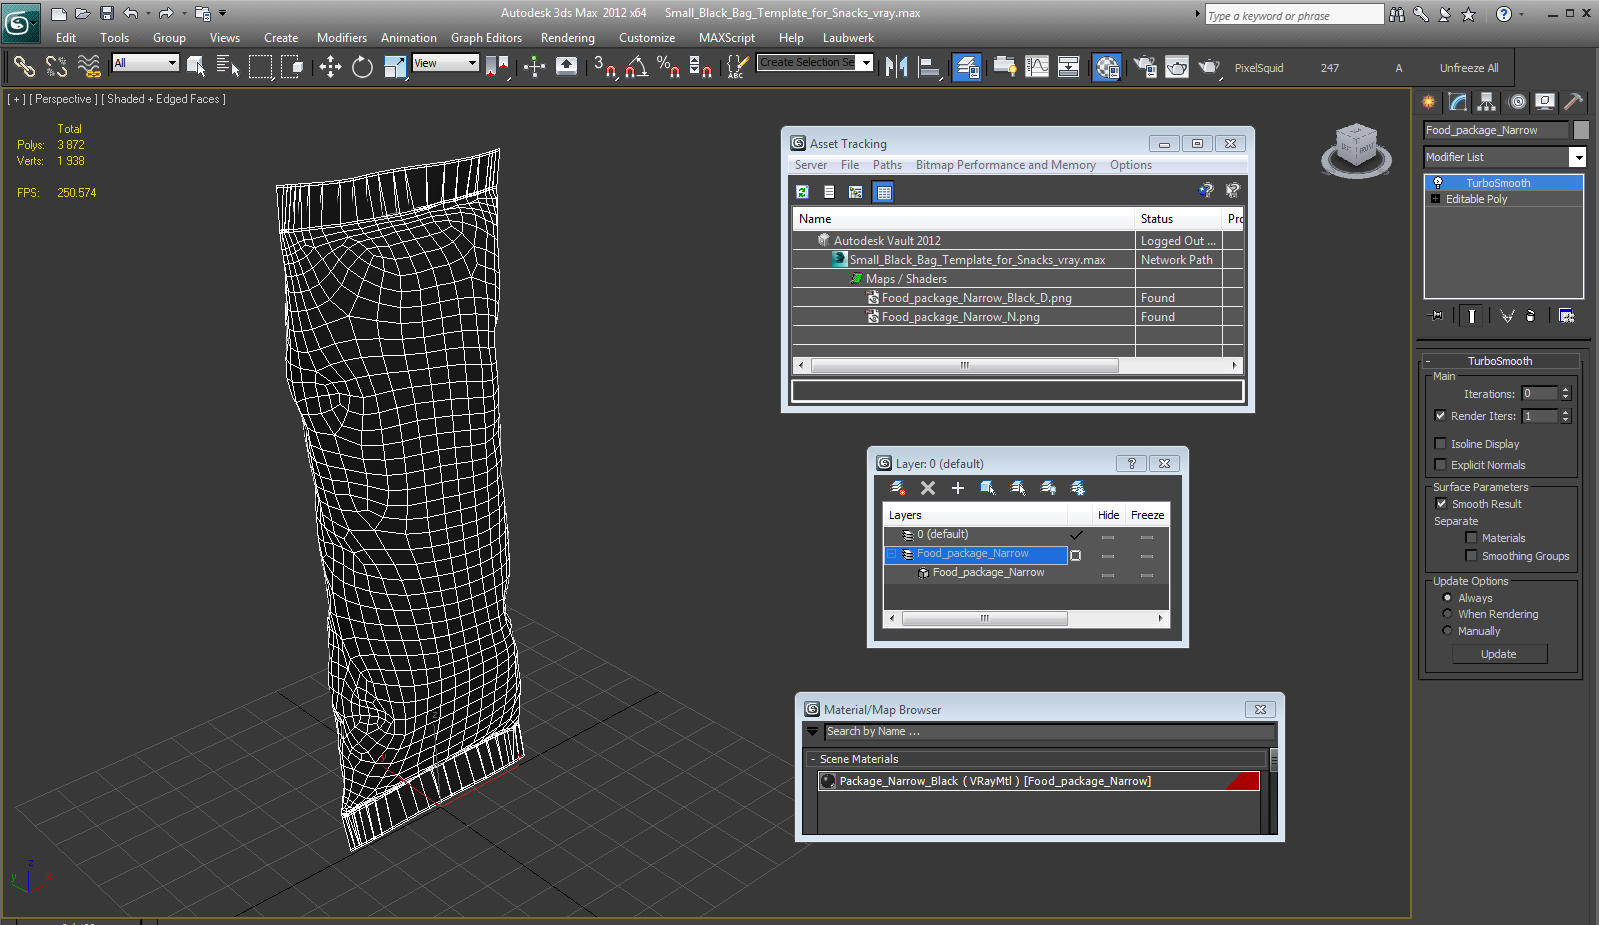1599x925 pixels.
Task: Activate the Select Object tool
Action: tap(196, 67)
